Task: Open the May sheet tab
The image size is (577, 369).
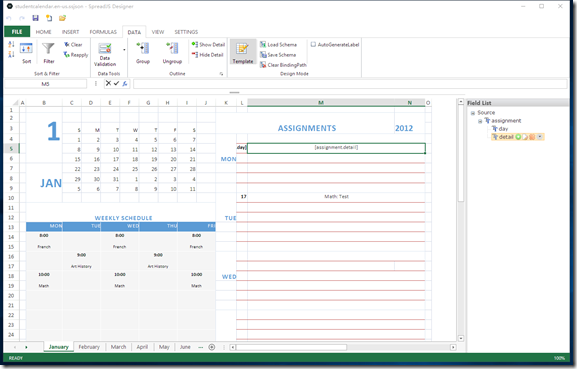Action: [x=164, y=347]
